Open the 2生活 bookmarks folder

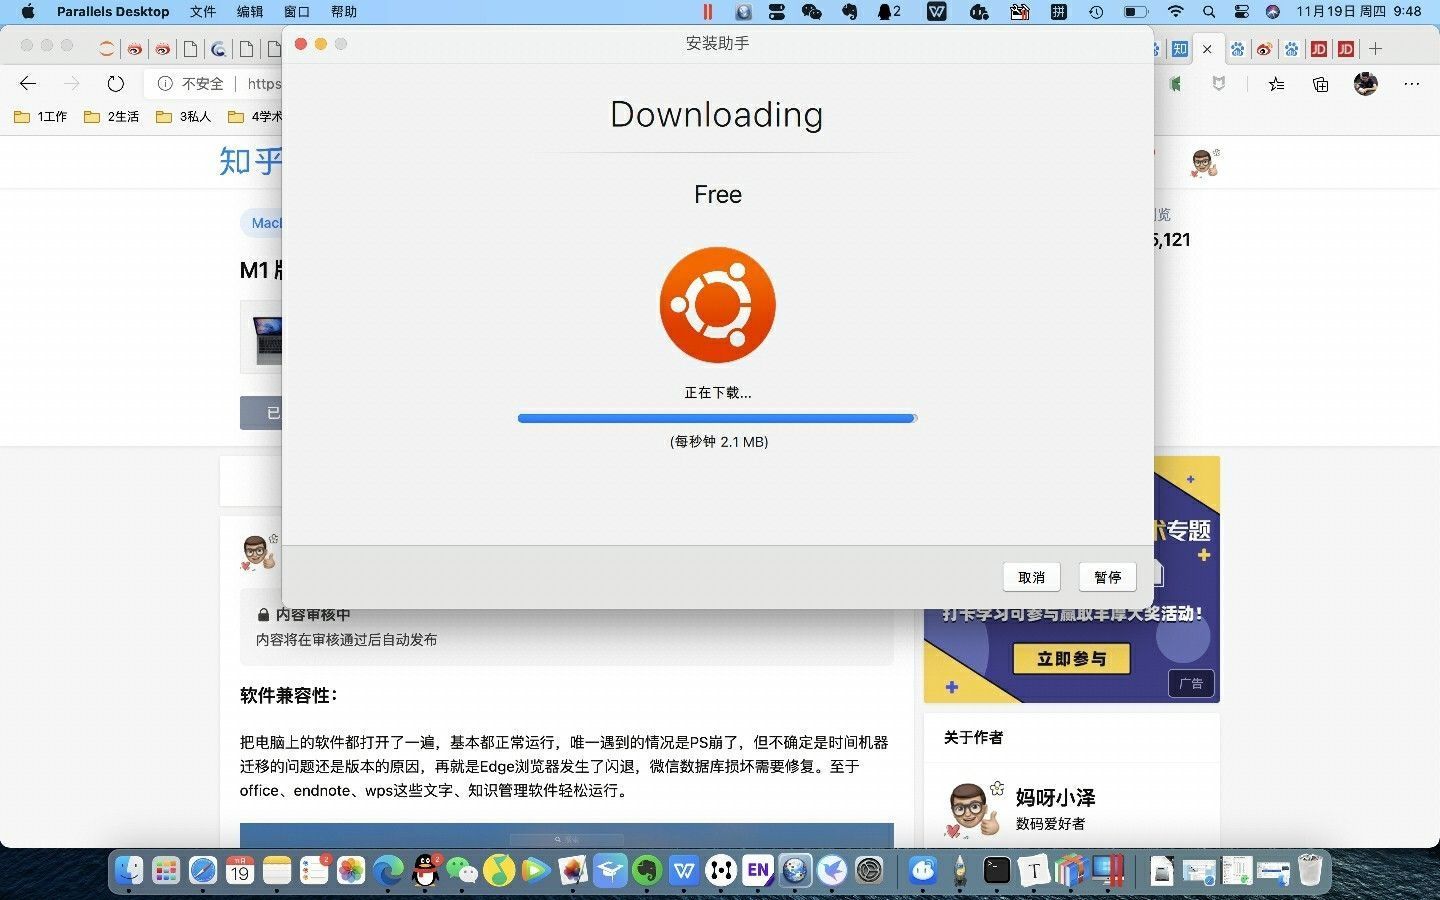point(112,117)
